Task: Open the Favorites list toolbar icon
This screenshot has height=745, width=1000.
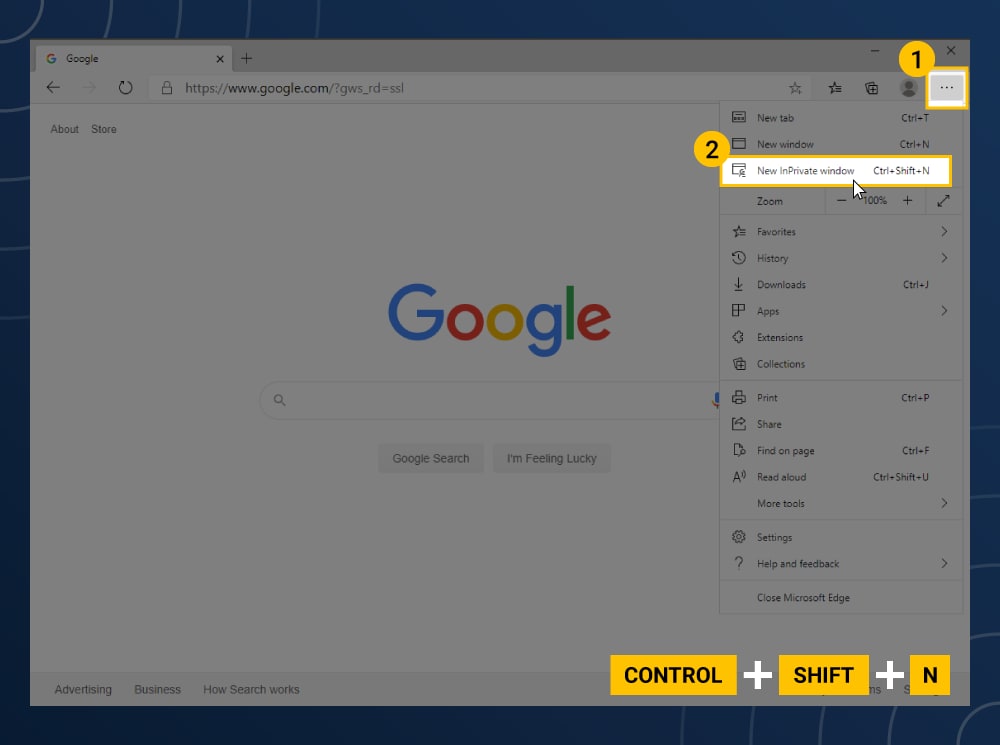Action: click(835, 88)
